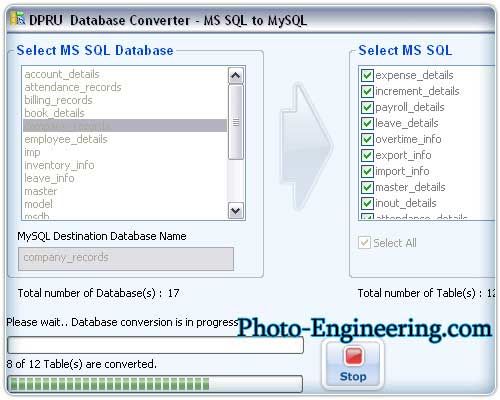
Task: Click the large right-pointing transfer arrow
Action: 306,146
